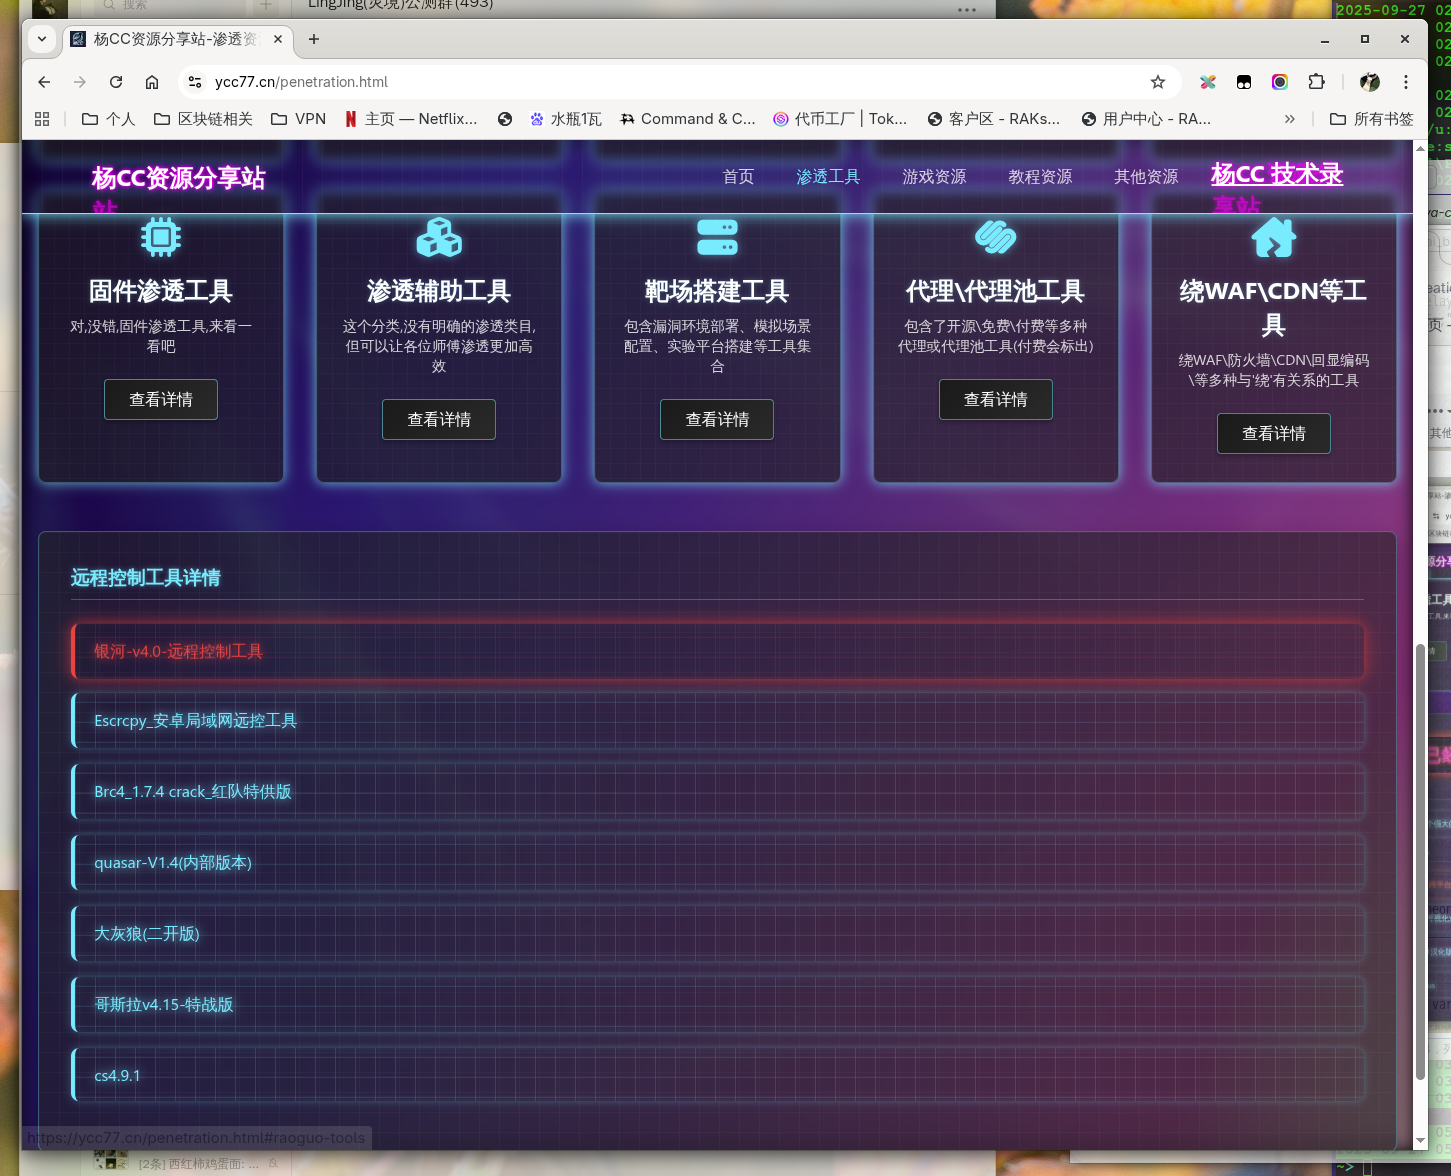The height and width of the screenshot is (1176, 1451).
Task: Open the 杨CC 技术录 link
Action: (1276, 174)
